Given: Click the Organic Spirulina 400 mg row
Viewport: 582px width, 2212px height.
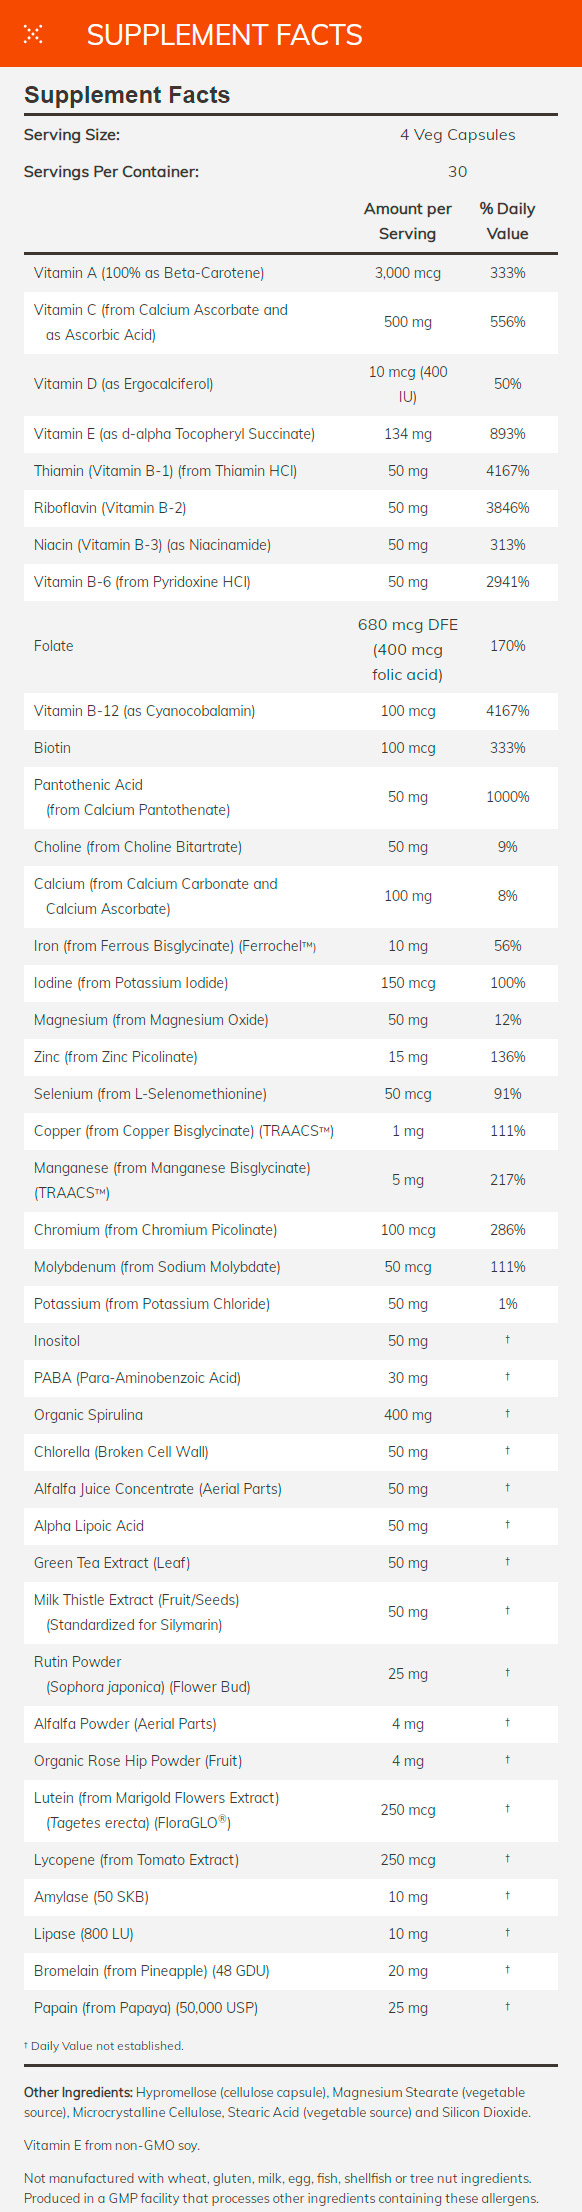Looking at the screenshot, I should (291, 1415).
